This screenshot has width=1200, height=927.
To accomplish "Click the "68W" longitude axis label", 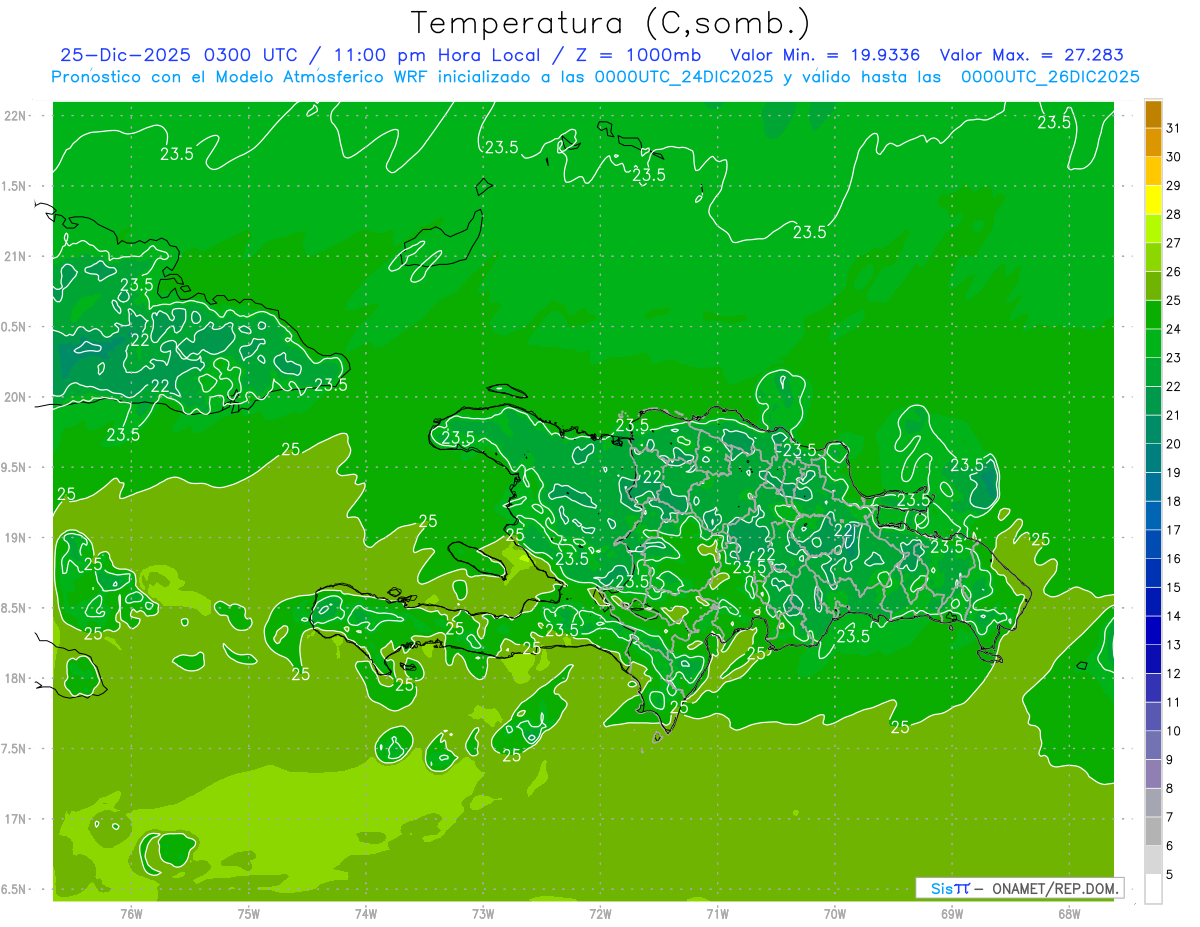I will point(1068,913).
